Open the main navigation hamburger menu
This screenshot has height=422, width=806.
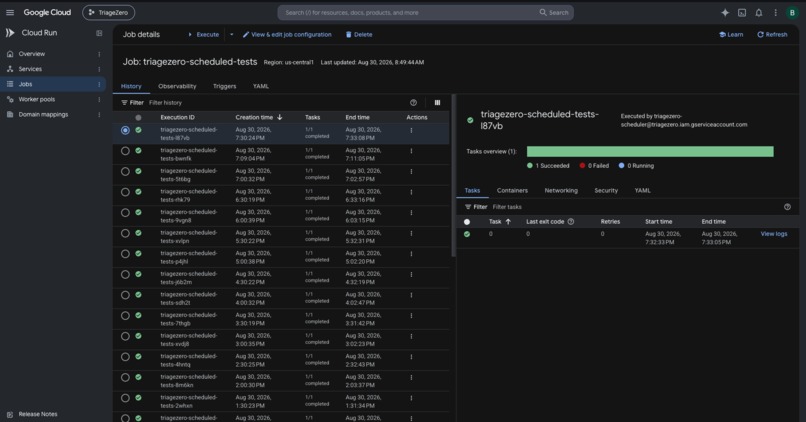click(10, 12)
